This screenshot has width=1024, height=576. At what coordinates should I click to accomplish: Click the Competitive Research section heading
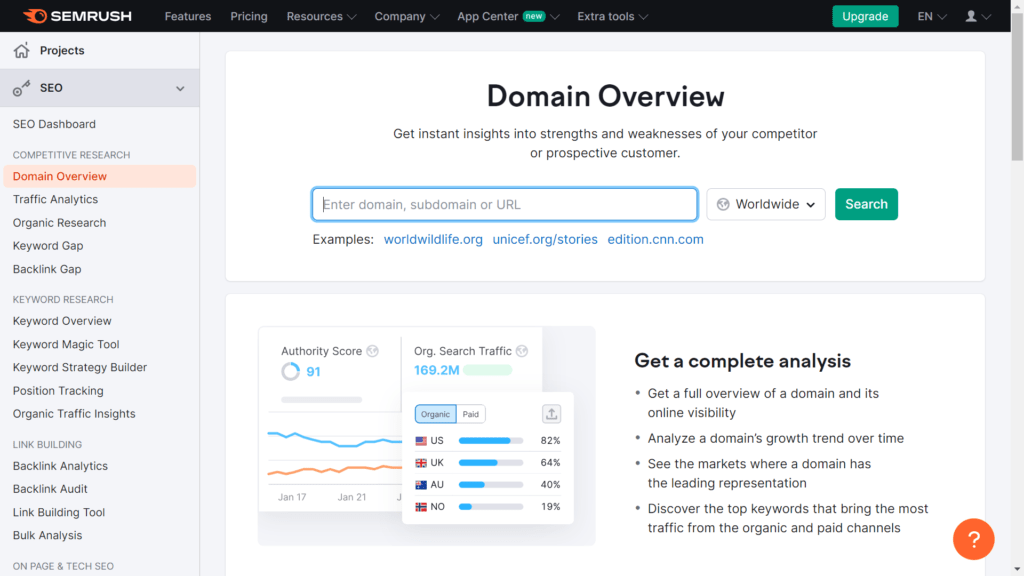pos(71,155)
